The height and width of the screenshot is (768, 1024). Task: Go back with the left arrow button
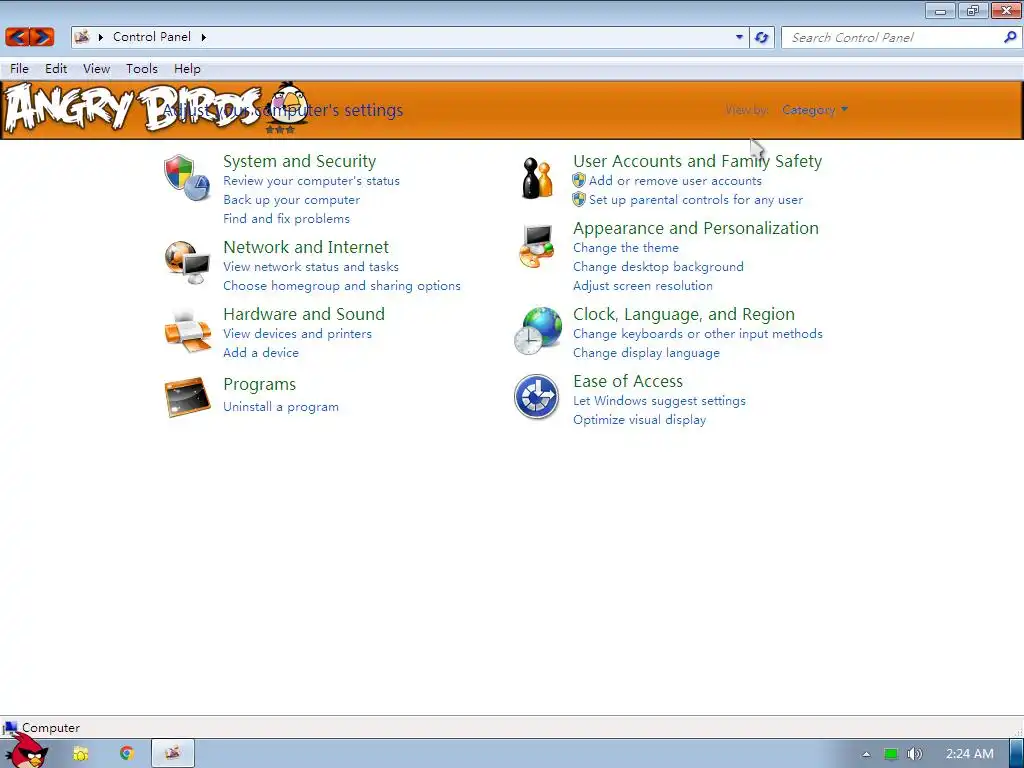point(18,37)
